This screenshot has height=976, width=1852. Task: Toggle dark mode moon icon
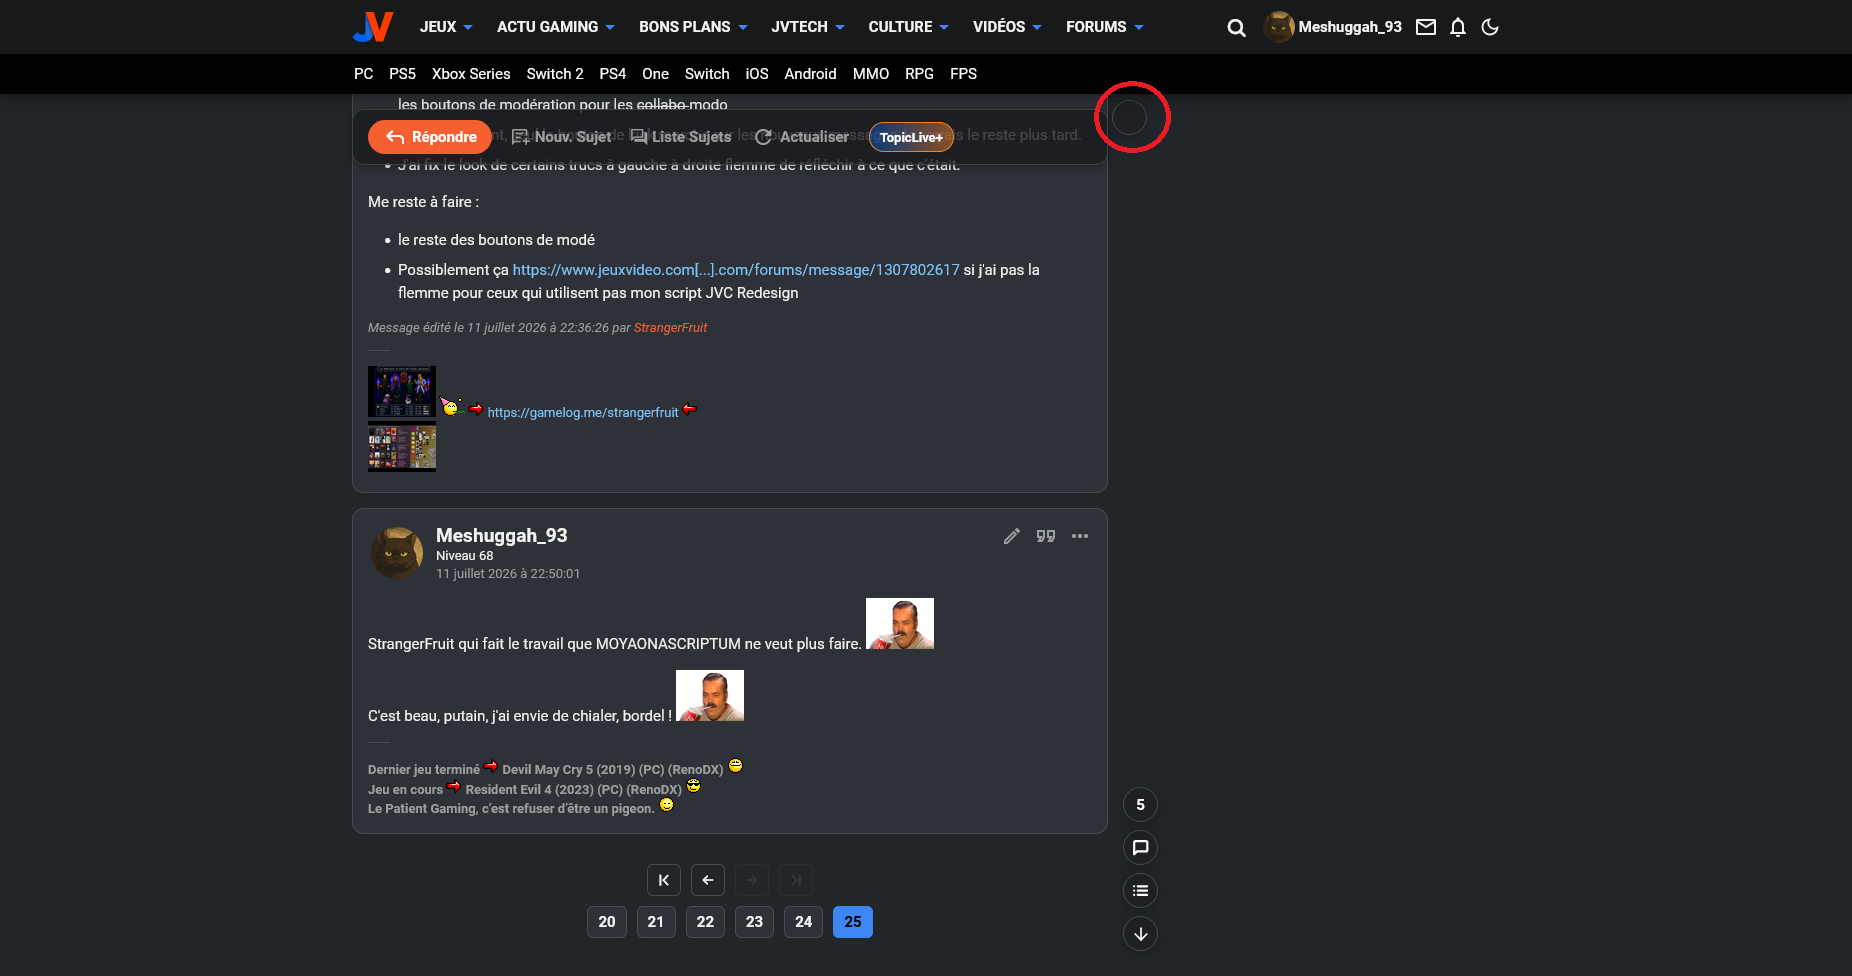point(1490,27)
